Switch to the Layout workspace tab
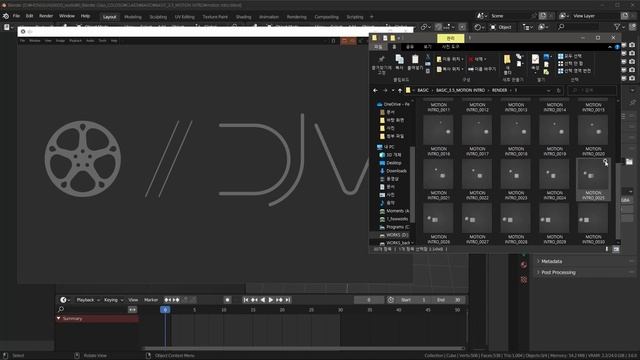Viewport: 640px width, 360px height. click(x=109, y=17)
